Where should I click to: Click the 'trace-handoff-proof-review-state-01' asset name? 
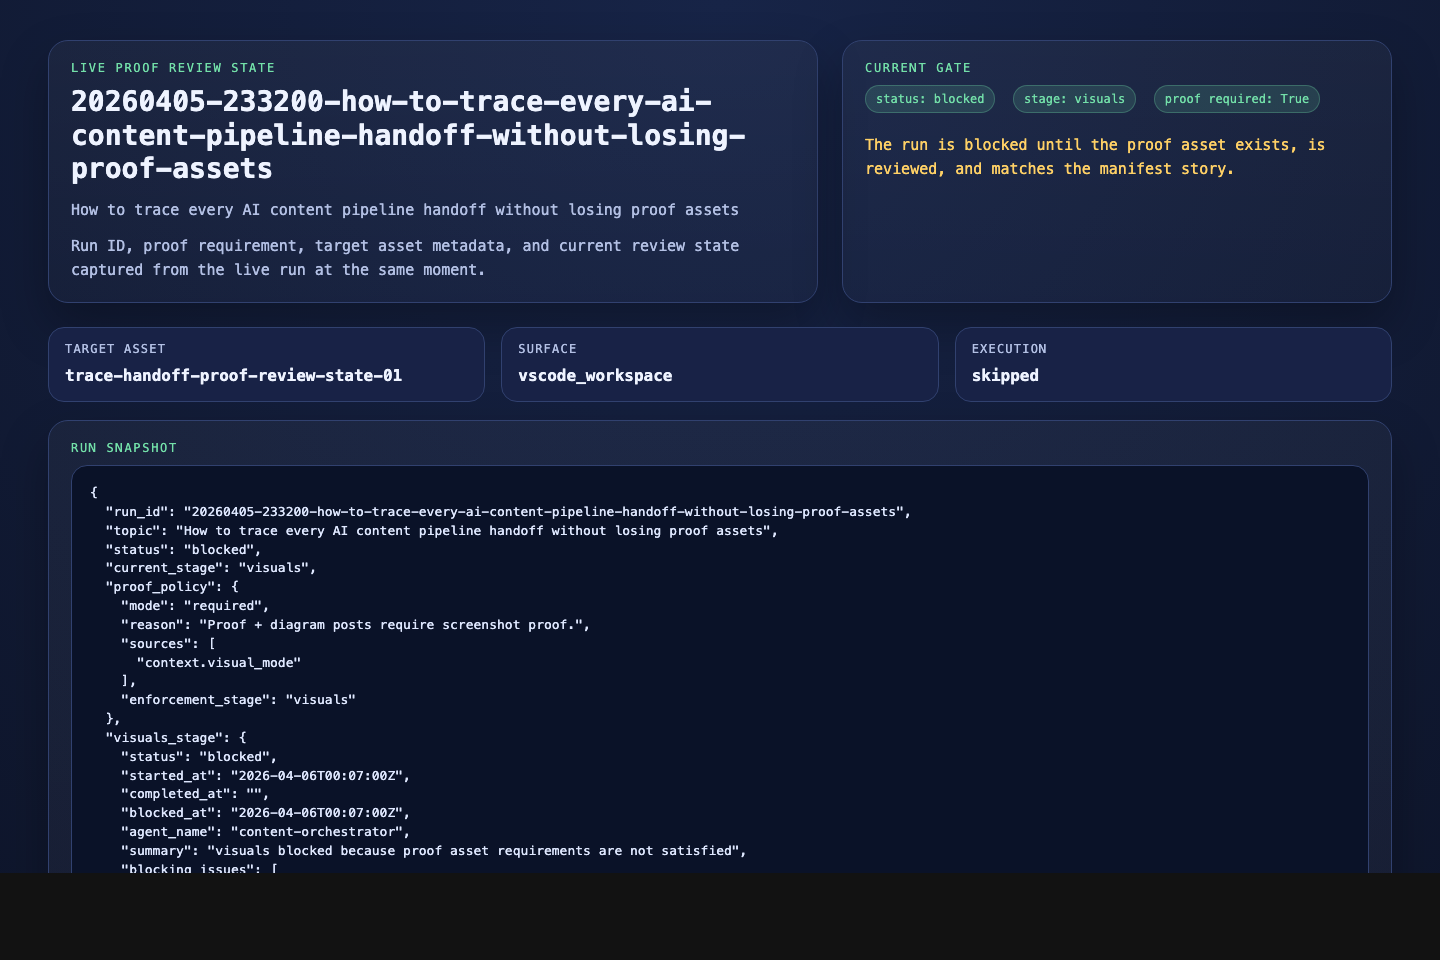[233, 375]
